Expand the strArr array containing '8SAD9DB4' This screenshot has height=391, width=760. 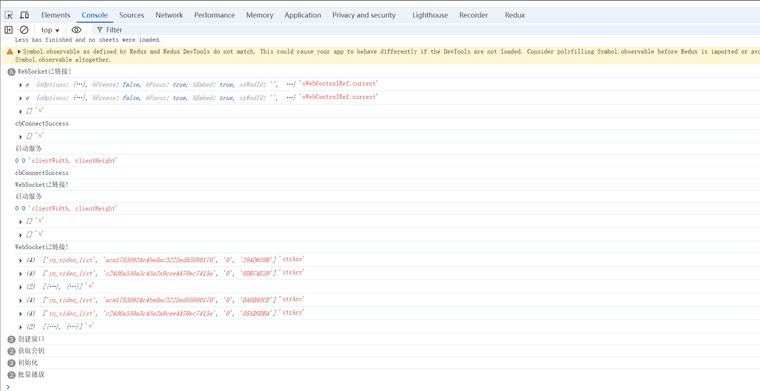20,313
